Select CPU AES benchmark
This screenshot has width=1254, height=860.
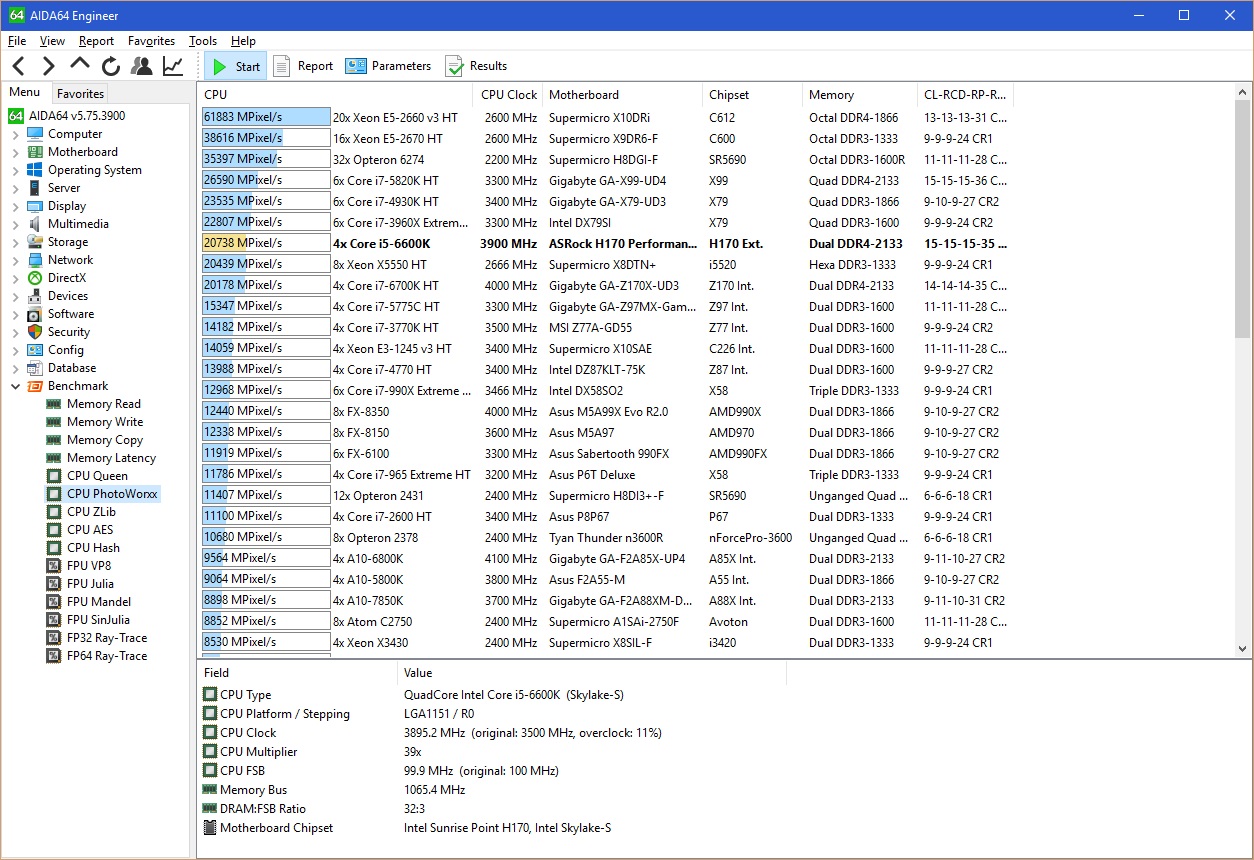click(90, 530)
